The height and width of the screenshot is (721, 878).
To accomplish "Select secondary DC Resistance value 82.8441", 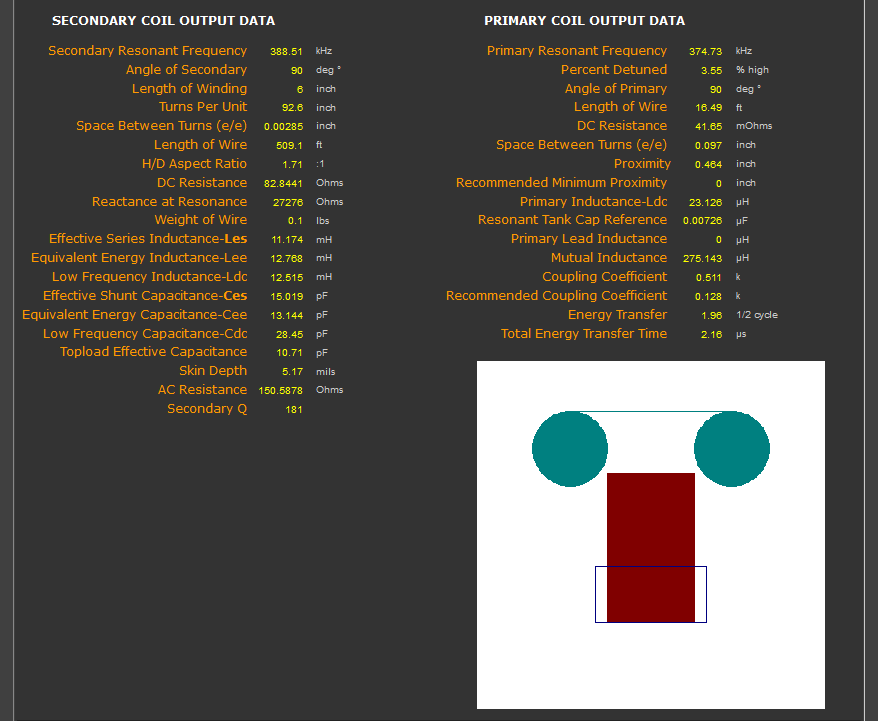I will [283, 184].
